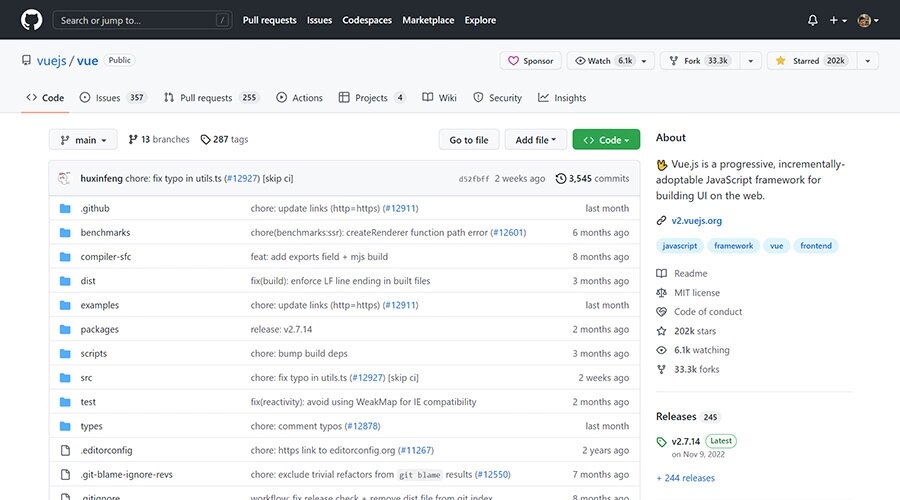Select the vue topic tag

coord(777,246)
